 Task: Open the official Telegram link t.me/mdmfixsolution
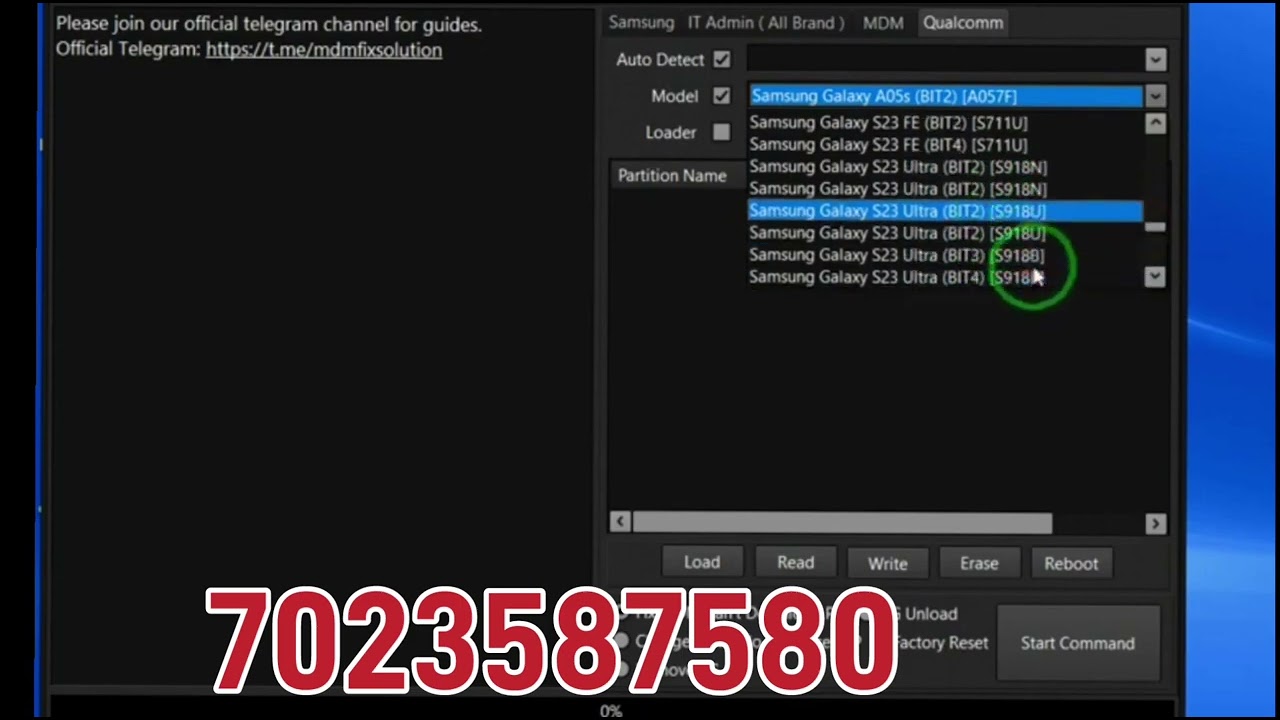click(324, 49)
